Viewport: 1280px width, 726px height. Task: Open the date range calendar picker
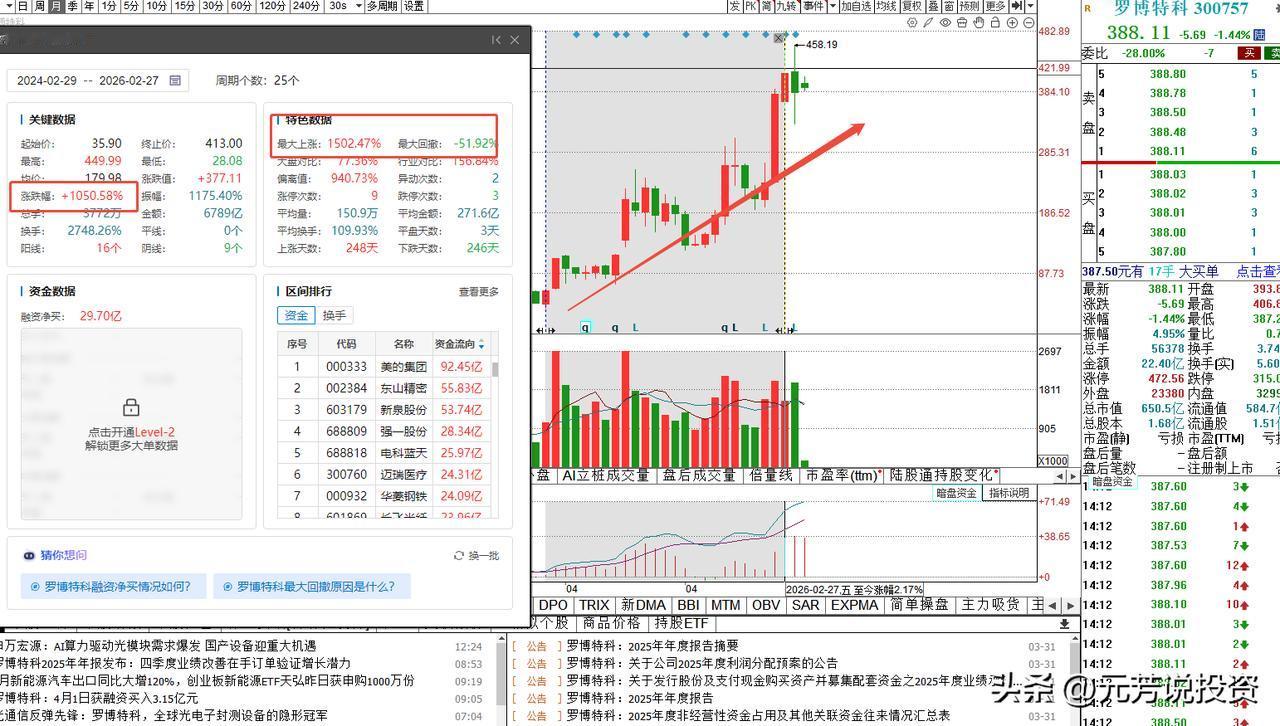pyautogui.click(x=175, y=80)
